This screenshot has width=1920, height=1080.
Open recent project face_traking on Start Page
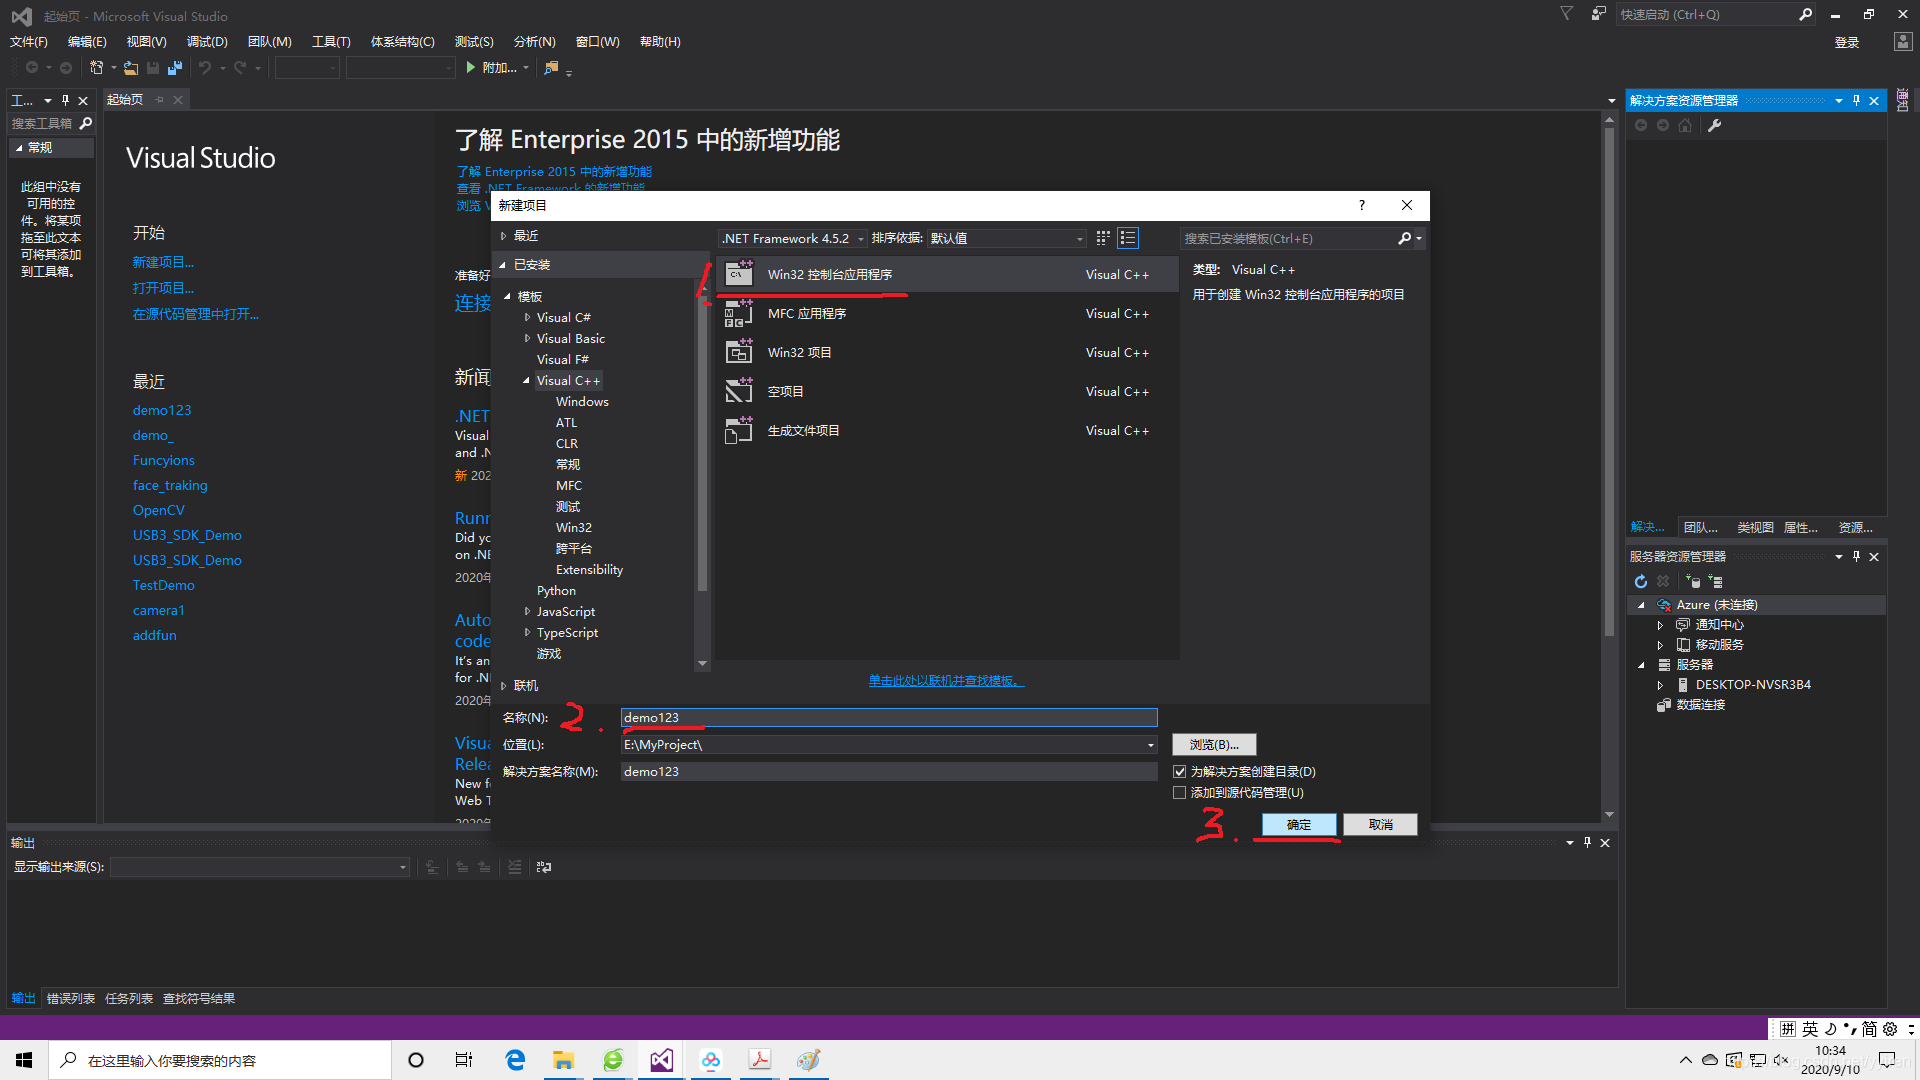pyautogui.click(x=170, y=485)
